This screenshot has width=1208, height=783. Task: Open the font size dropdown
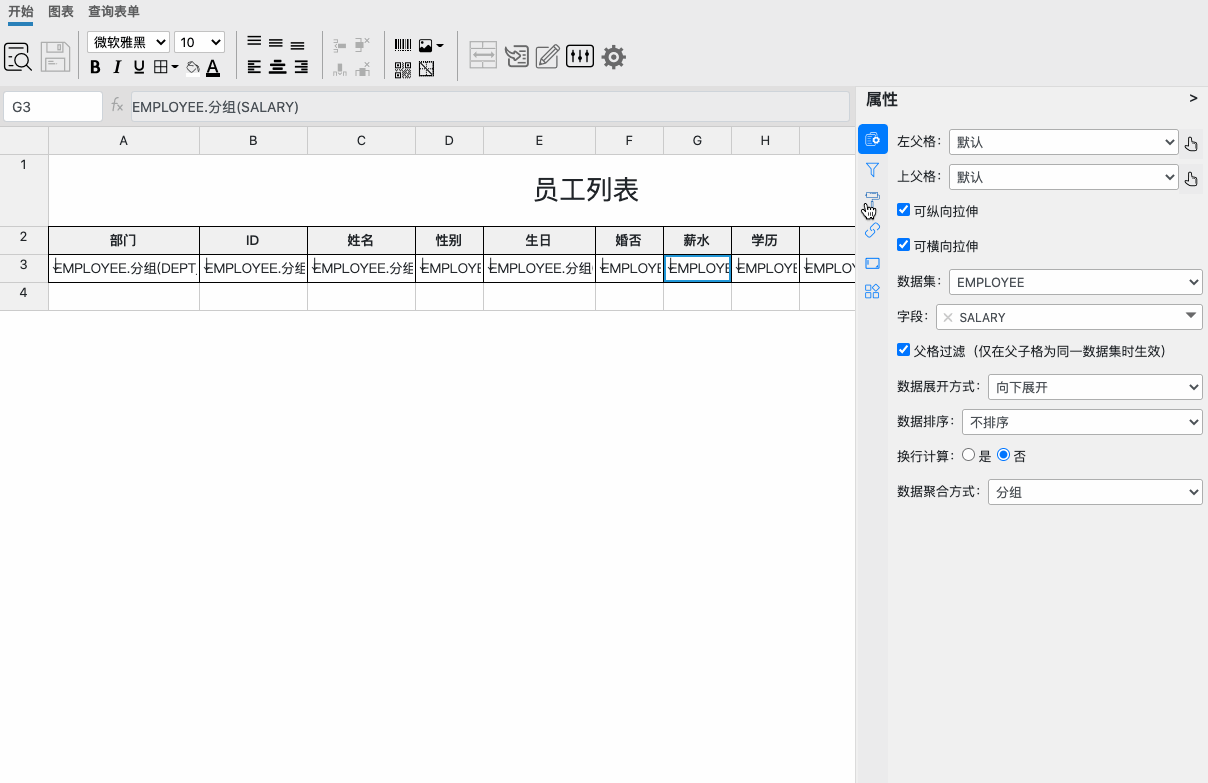click(199, 42)
